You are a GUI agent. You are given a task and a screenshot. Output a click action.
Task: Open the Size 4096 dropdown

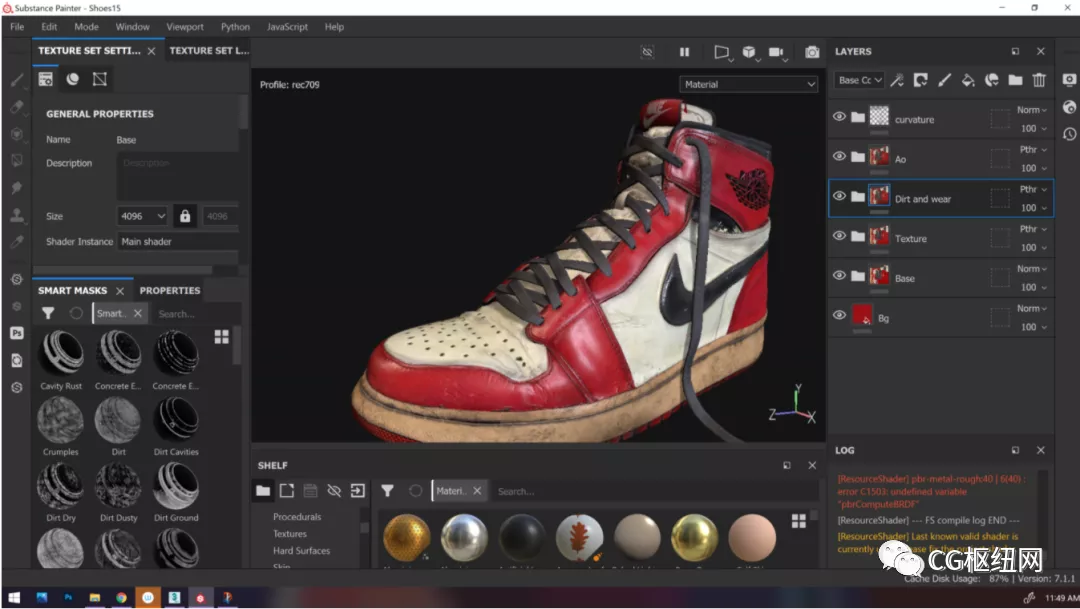142,216
